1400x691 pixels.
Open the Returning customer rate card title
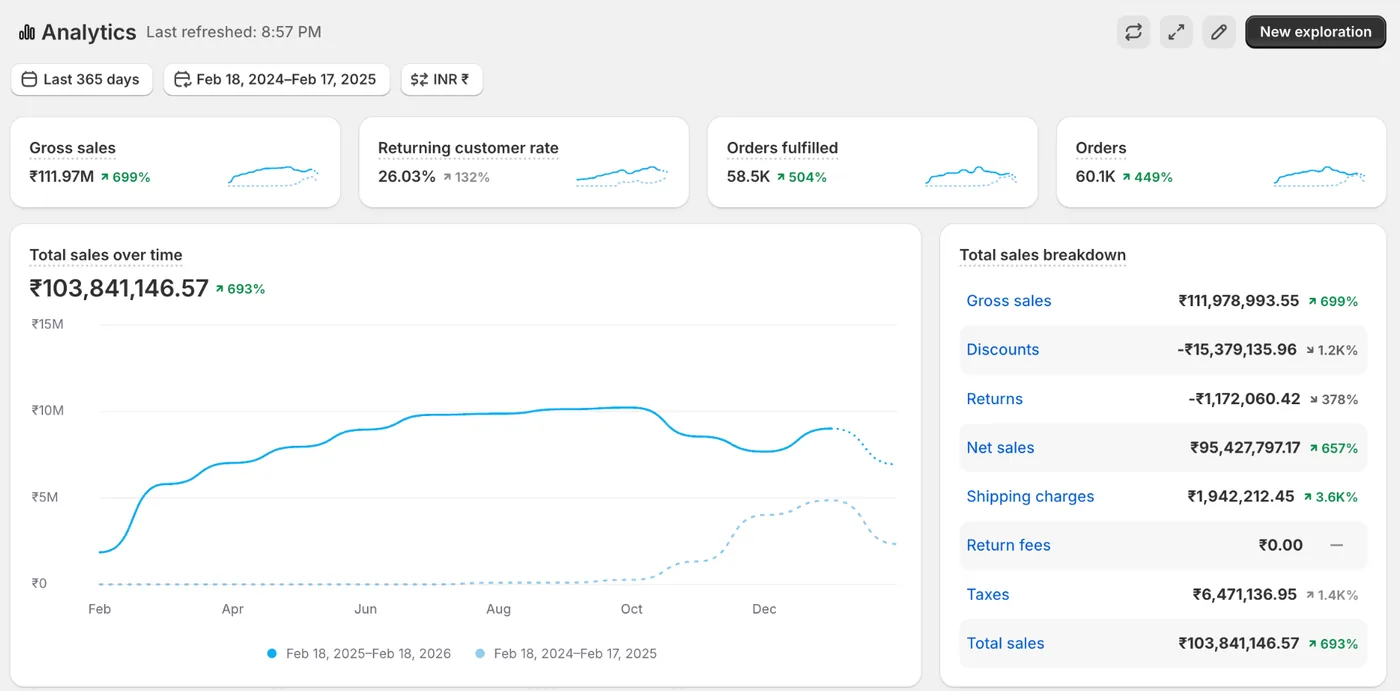point(468,148)
